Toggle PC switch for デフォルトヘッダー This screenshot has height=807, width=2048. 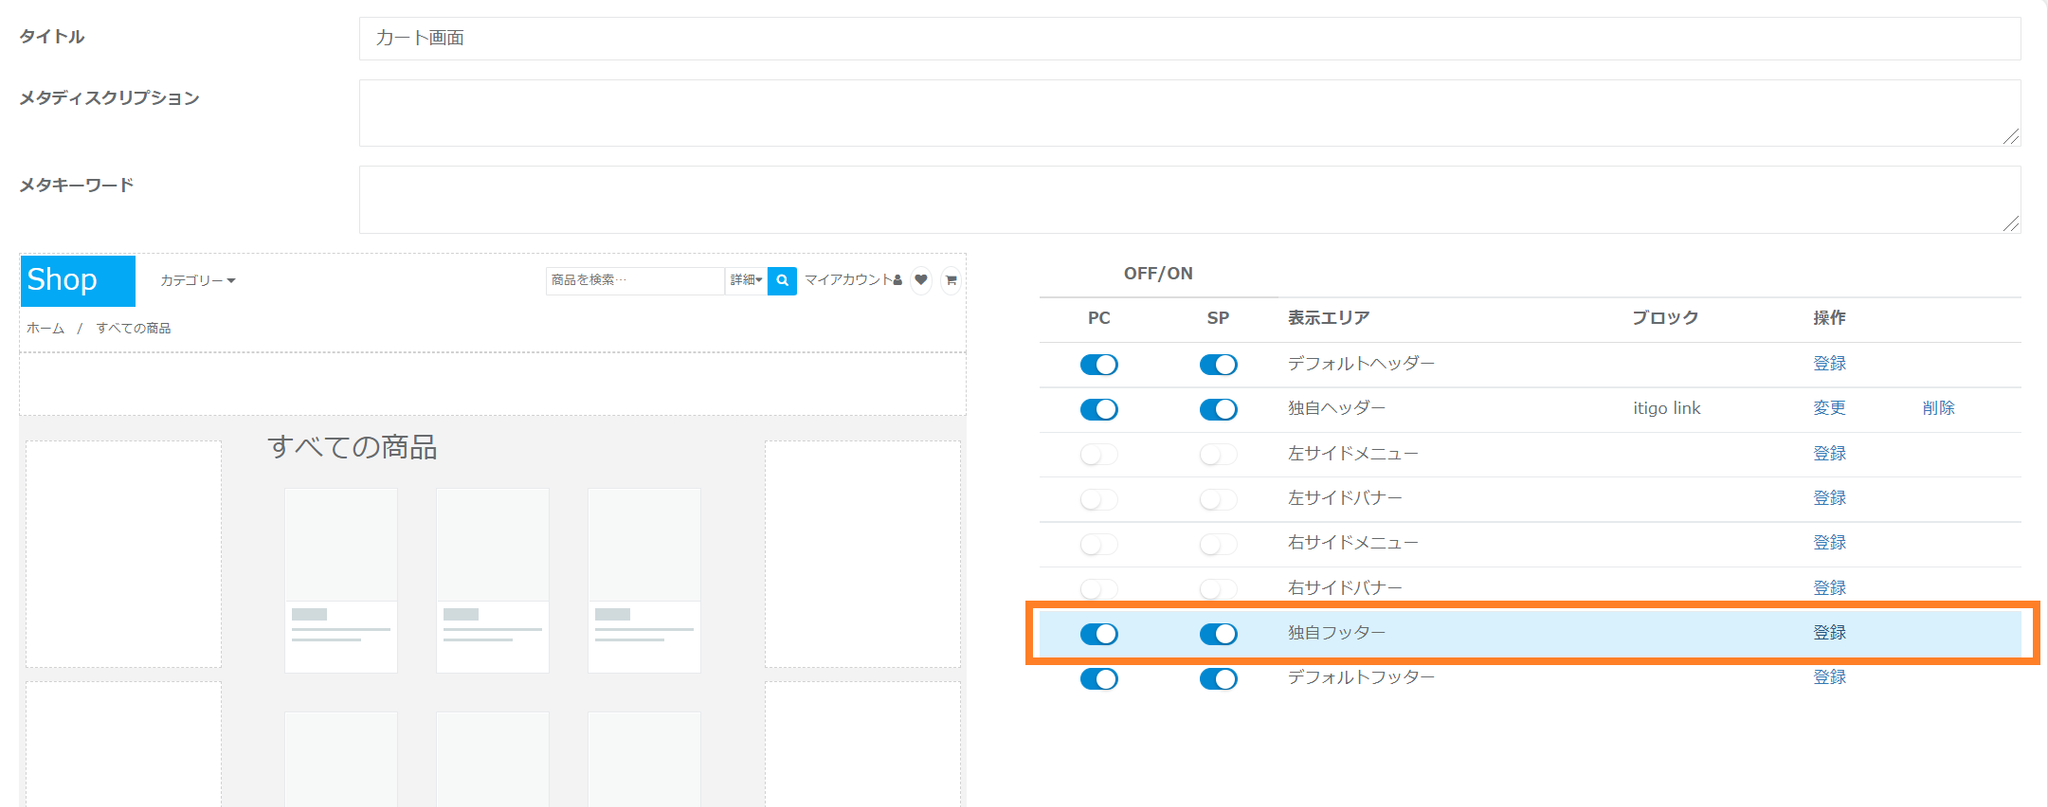[1098, 365]
